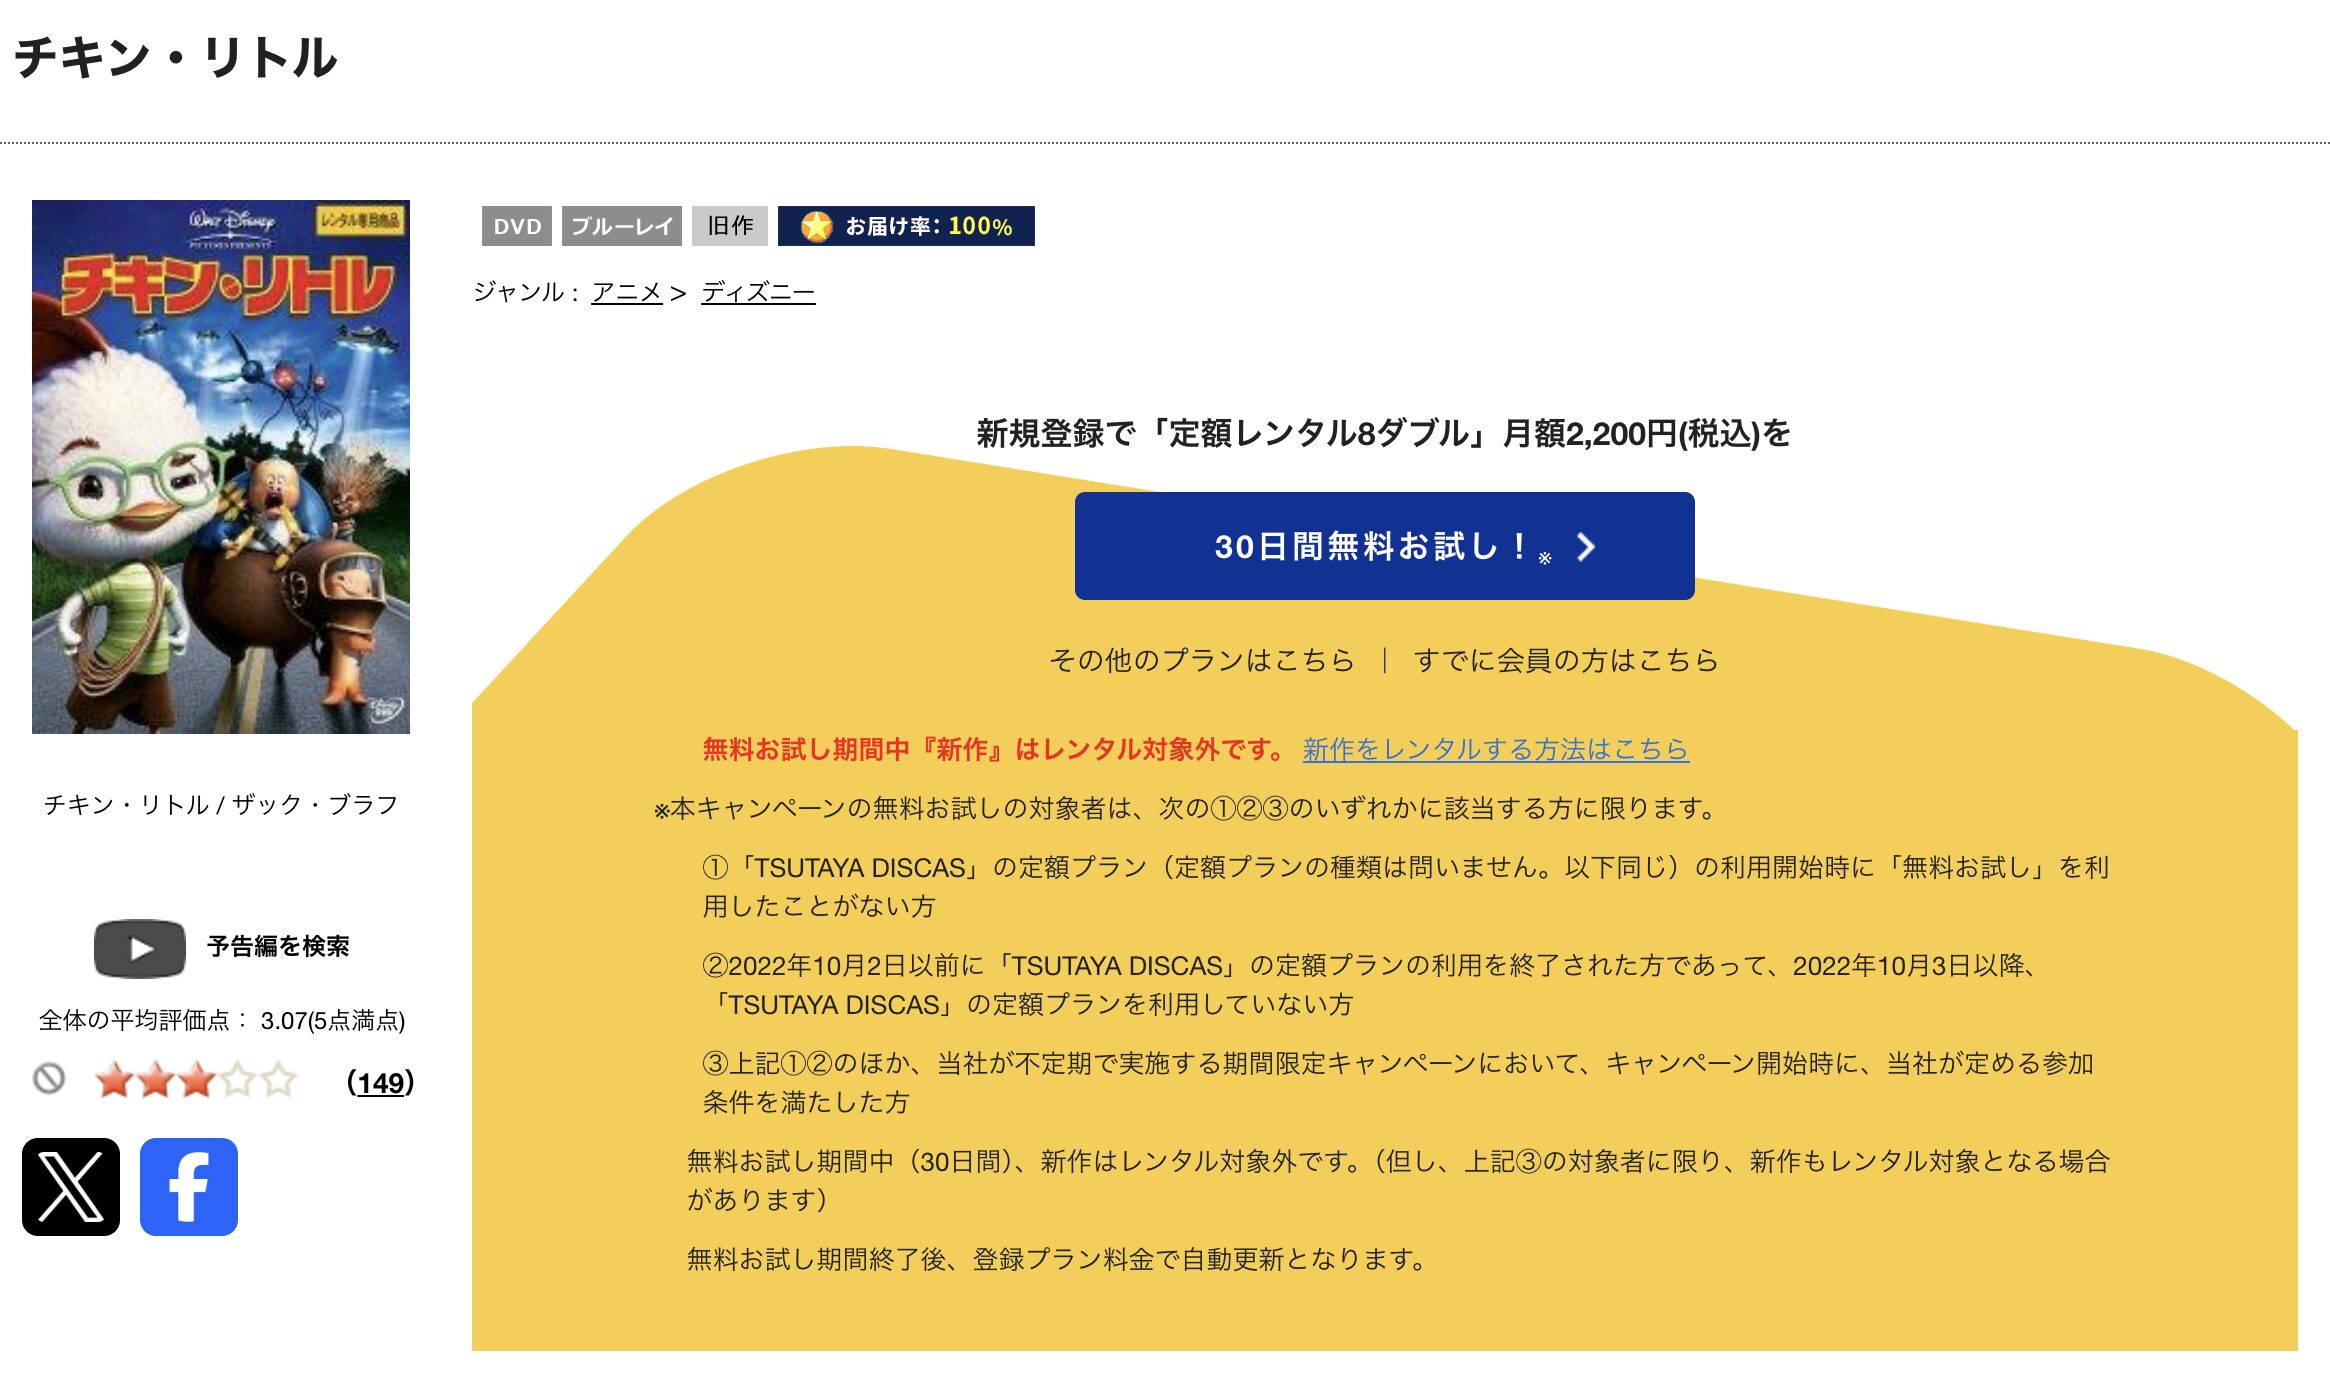Open すでに会員の方はこちら link
Image resolution: width=2330 pixels, height=1380 pixels.
(x=1566, y=660)
